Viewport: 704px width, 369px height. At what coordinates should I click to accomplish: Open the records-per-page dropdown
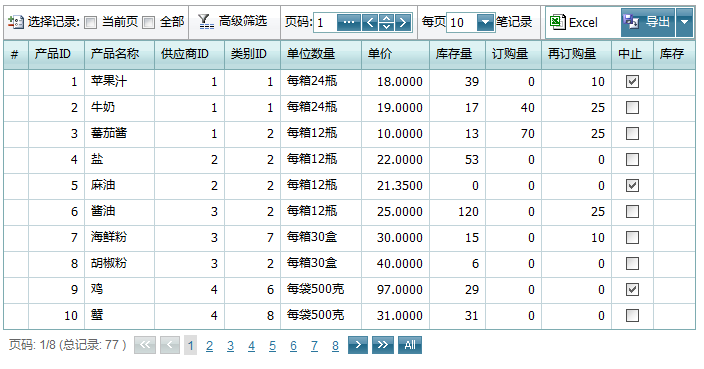485,22
